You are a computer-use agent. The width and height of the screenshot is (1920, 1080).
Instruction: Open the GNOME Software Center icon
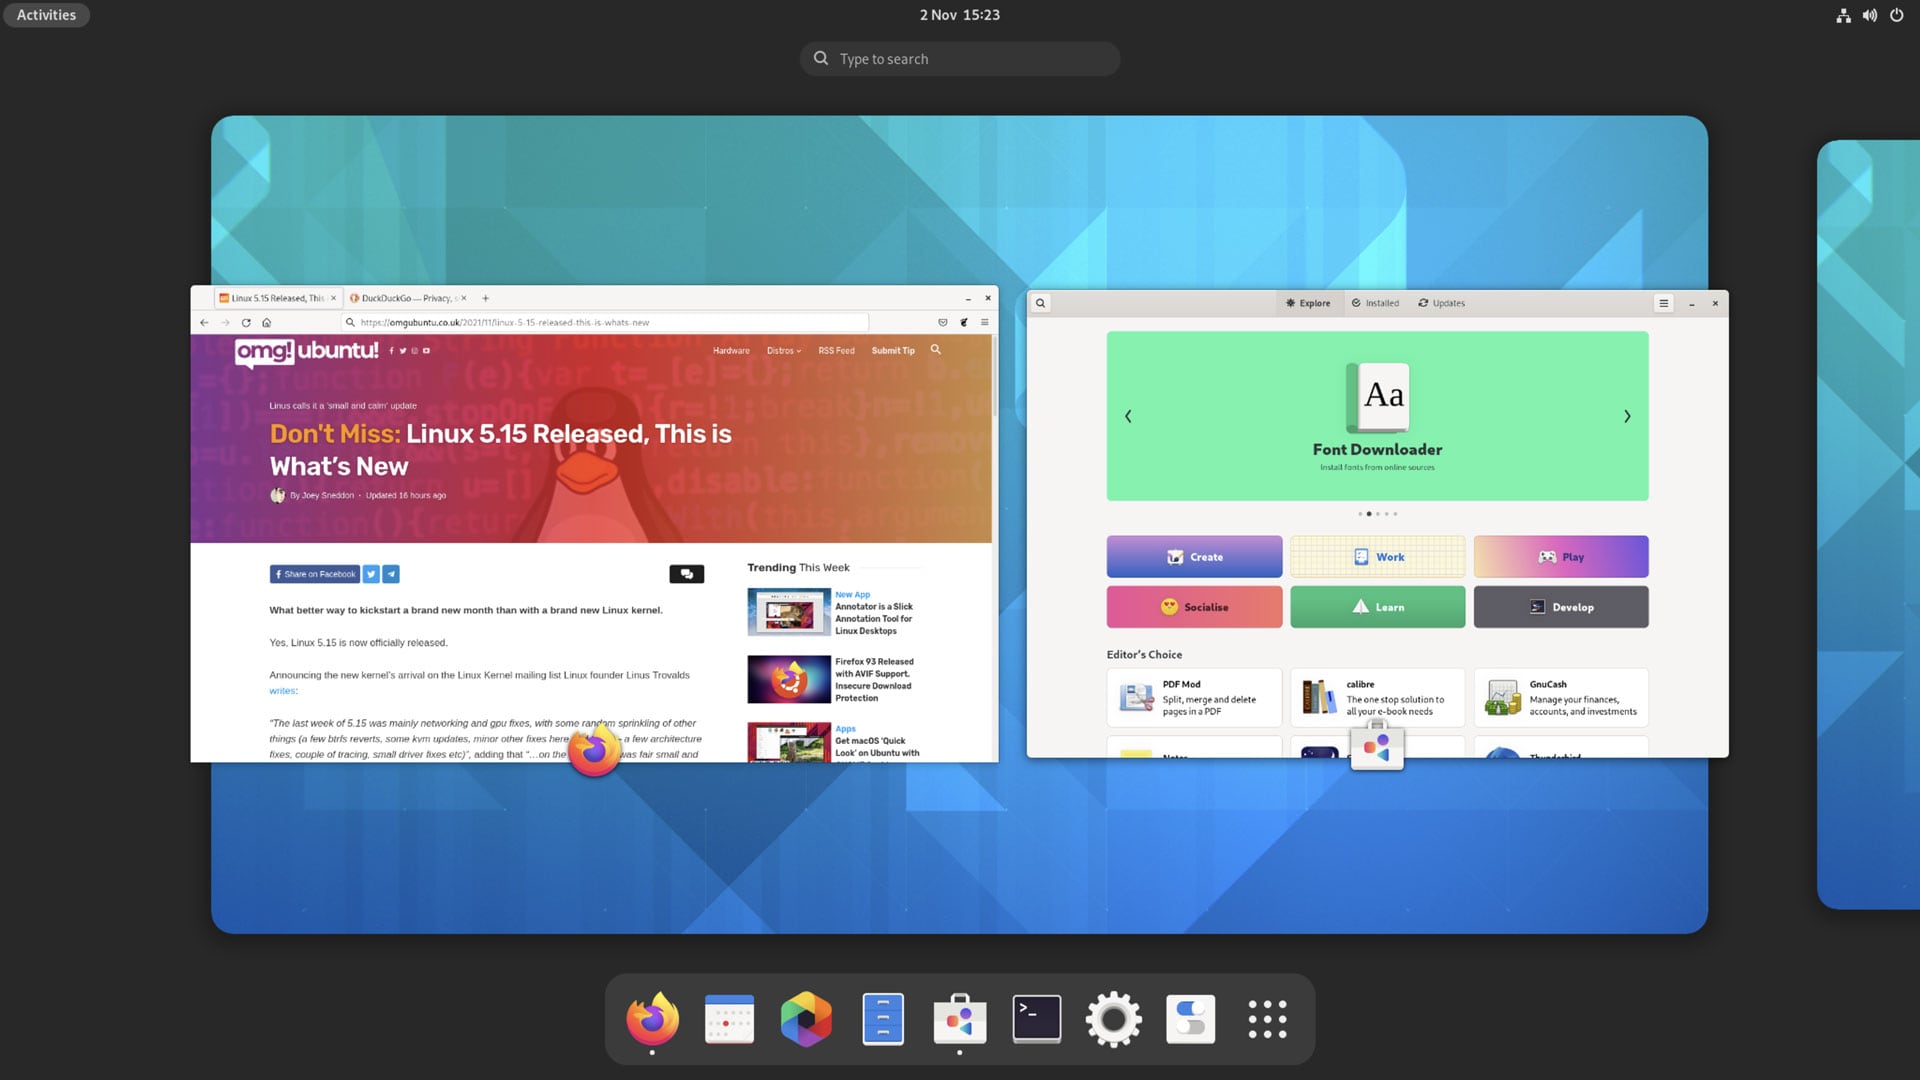[960, 1018]
